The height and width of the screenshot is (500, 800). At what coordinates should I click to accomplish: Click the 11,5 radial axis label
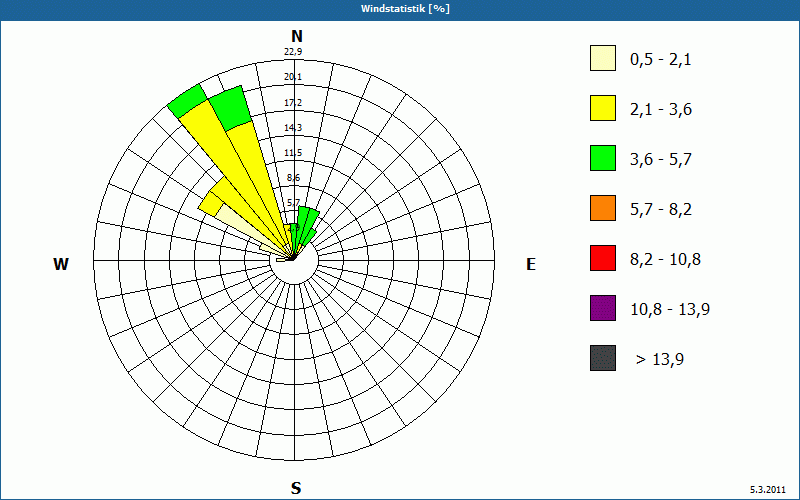tap(293, 153)
